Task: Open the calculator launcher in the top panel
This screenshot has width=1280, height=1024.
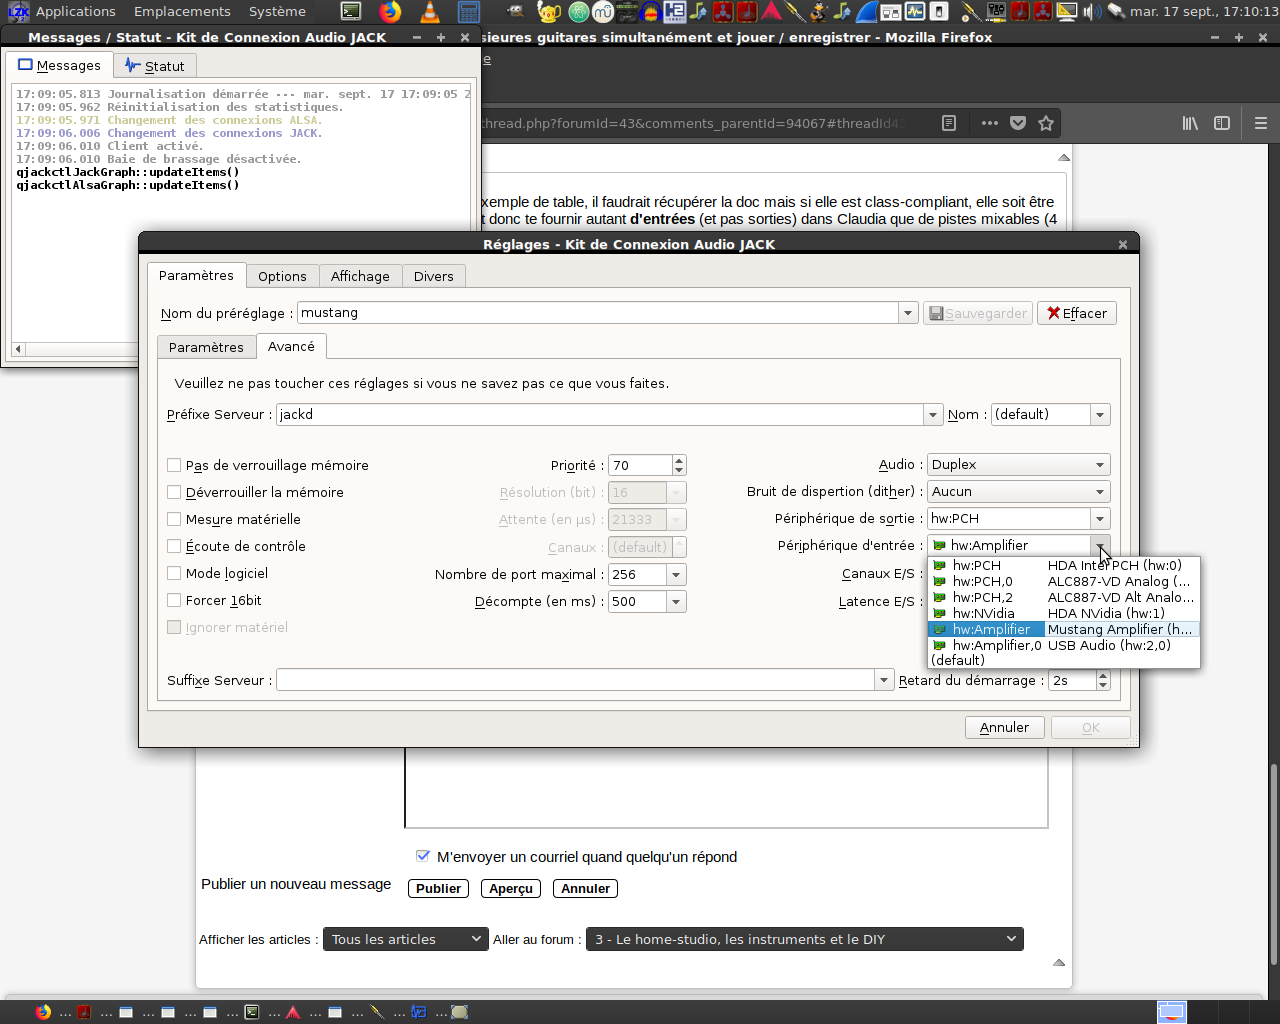Action: point(469,12)
